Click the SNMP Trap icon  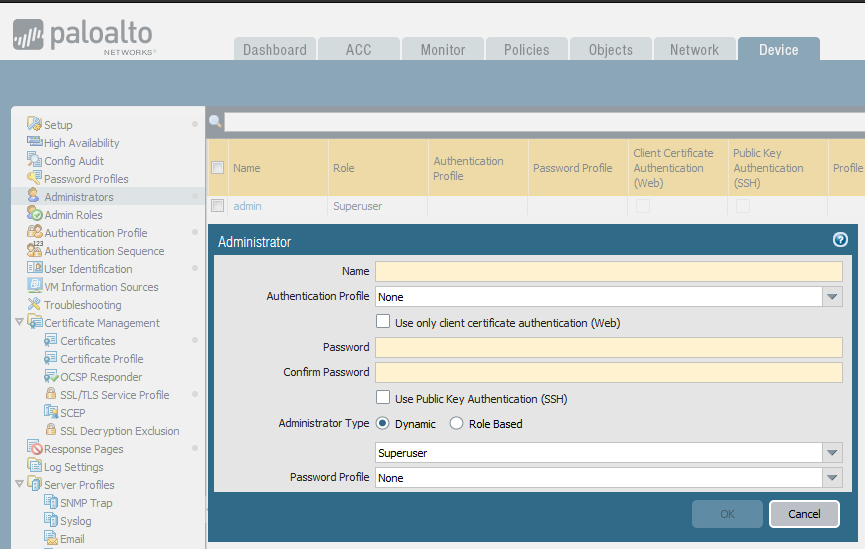coord(51,502)
